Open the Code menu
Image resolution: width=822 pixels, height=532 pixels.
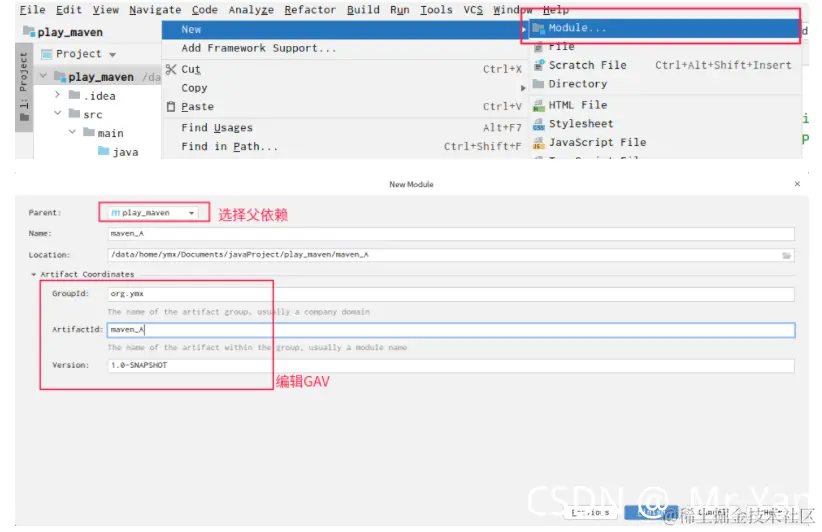pos(204,9)
